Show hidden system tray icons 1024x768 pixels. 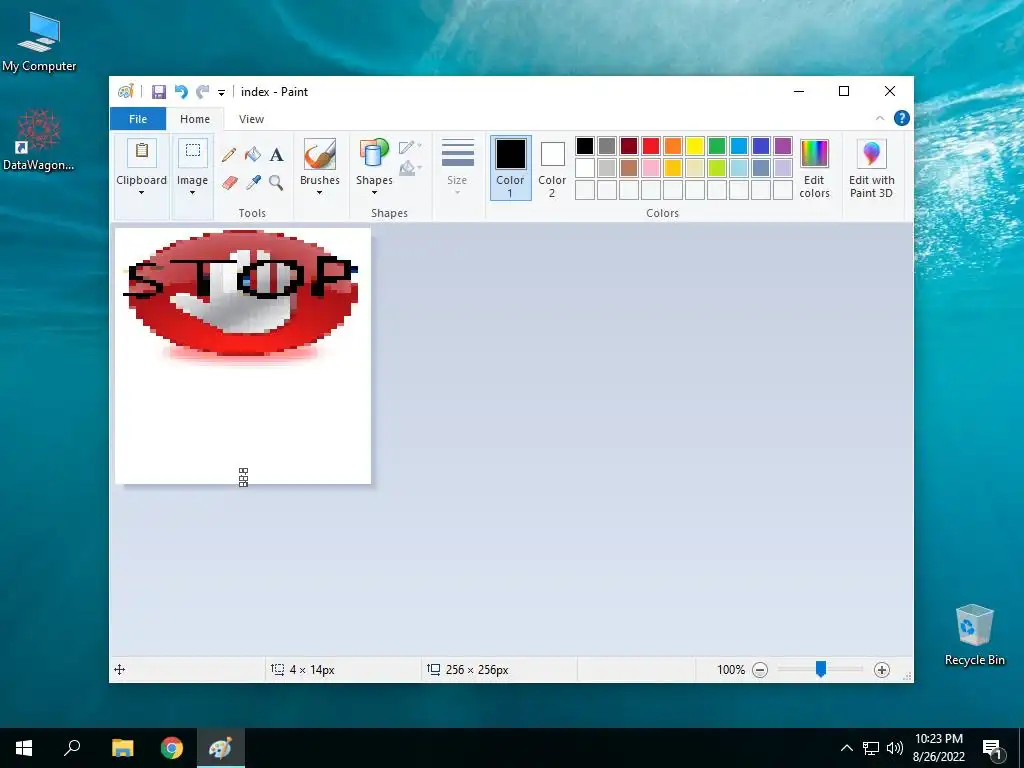click(846, 748)
